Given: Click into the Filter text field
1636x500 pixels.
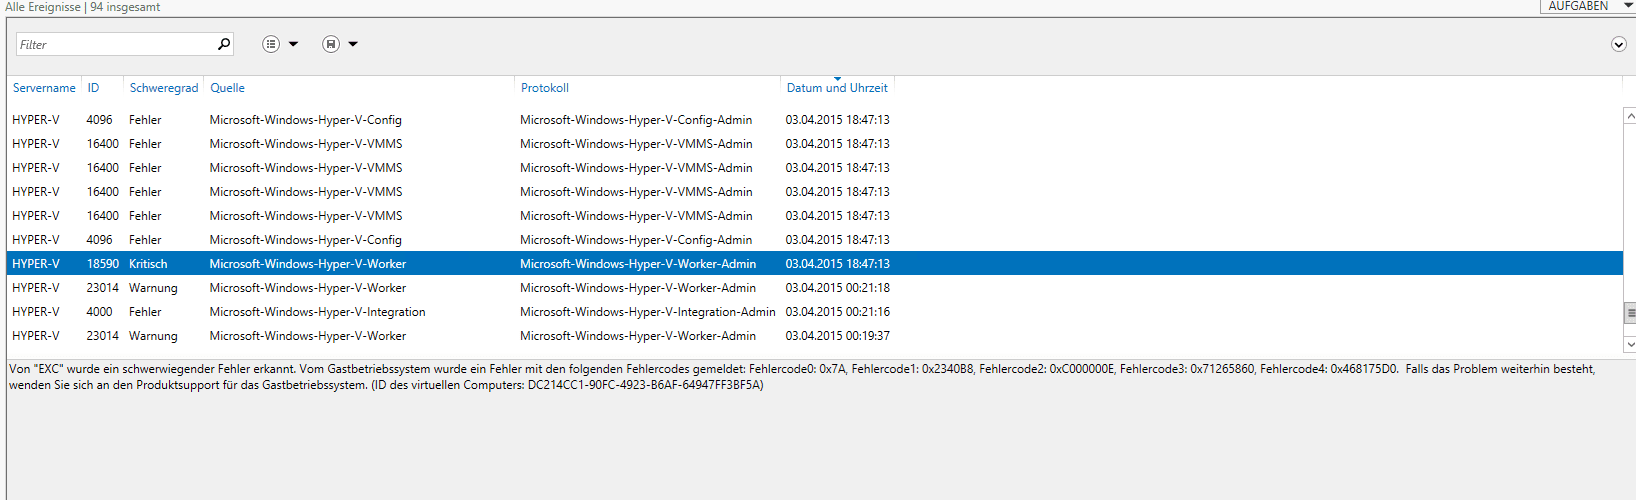Looking at the screenshot, I should click(115, 44).
